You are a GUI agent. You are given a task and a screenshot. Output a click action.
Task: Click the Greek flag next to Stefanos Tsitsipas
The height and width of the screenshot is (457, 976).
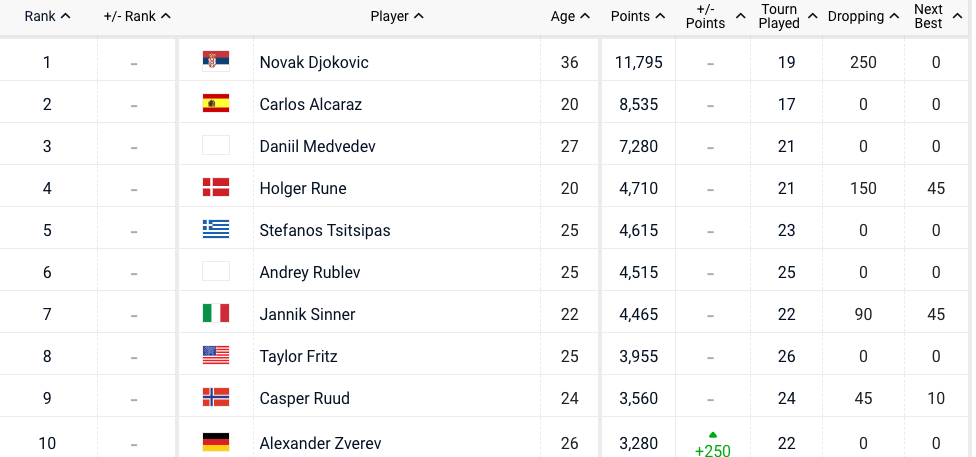pyautogui.click(x=215, y=230)
